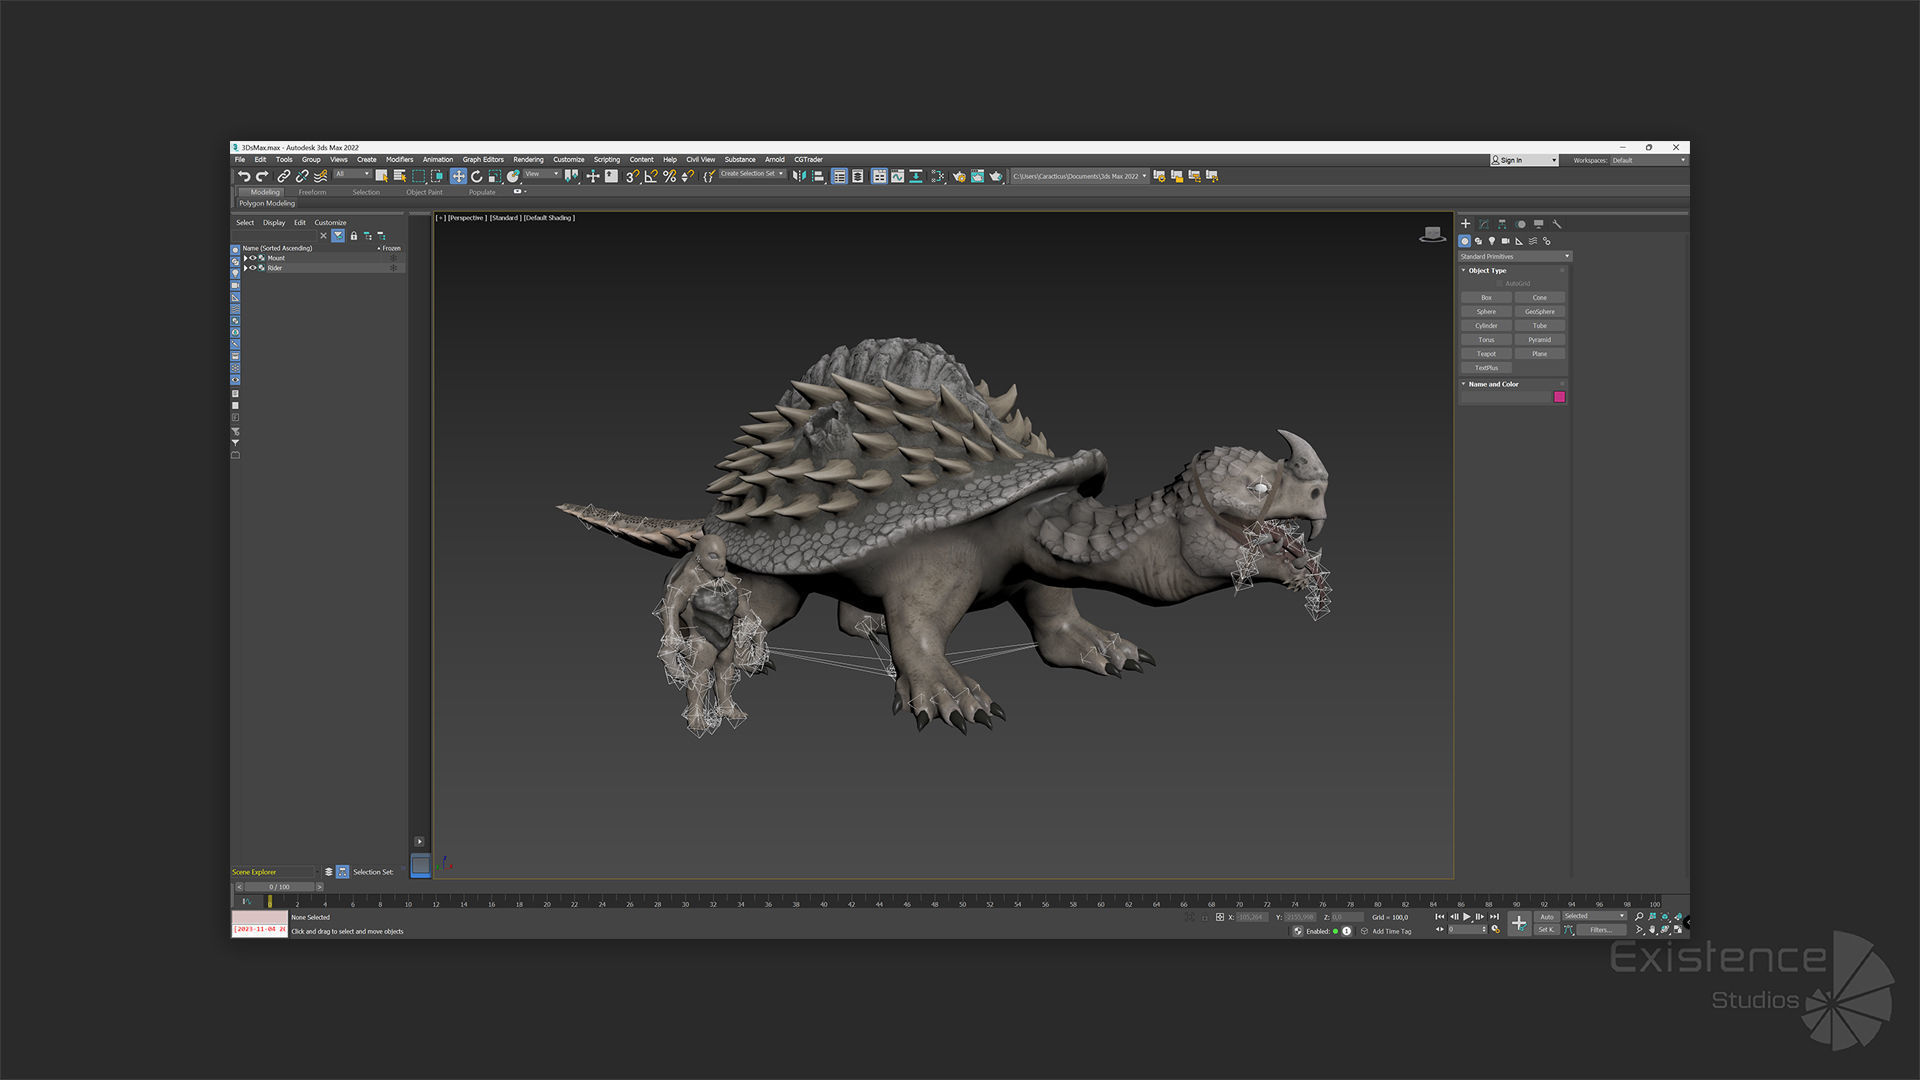This screenshot has width=1920, height=1080.
Task: Play the animation
Action: (1467, 917)
